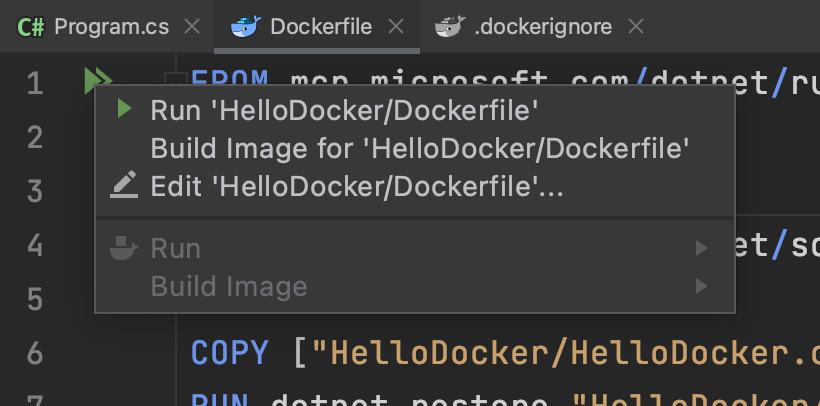Click the gray Docker icon on the .dockerignore tab
Image resolution: width=820 pixels, height=406 pixels.
click(x=449, y=27)
